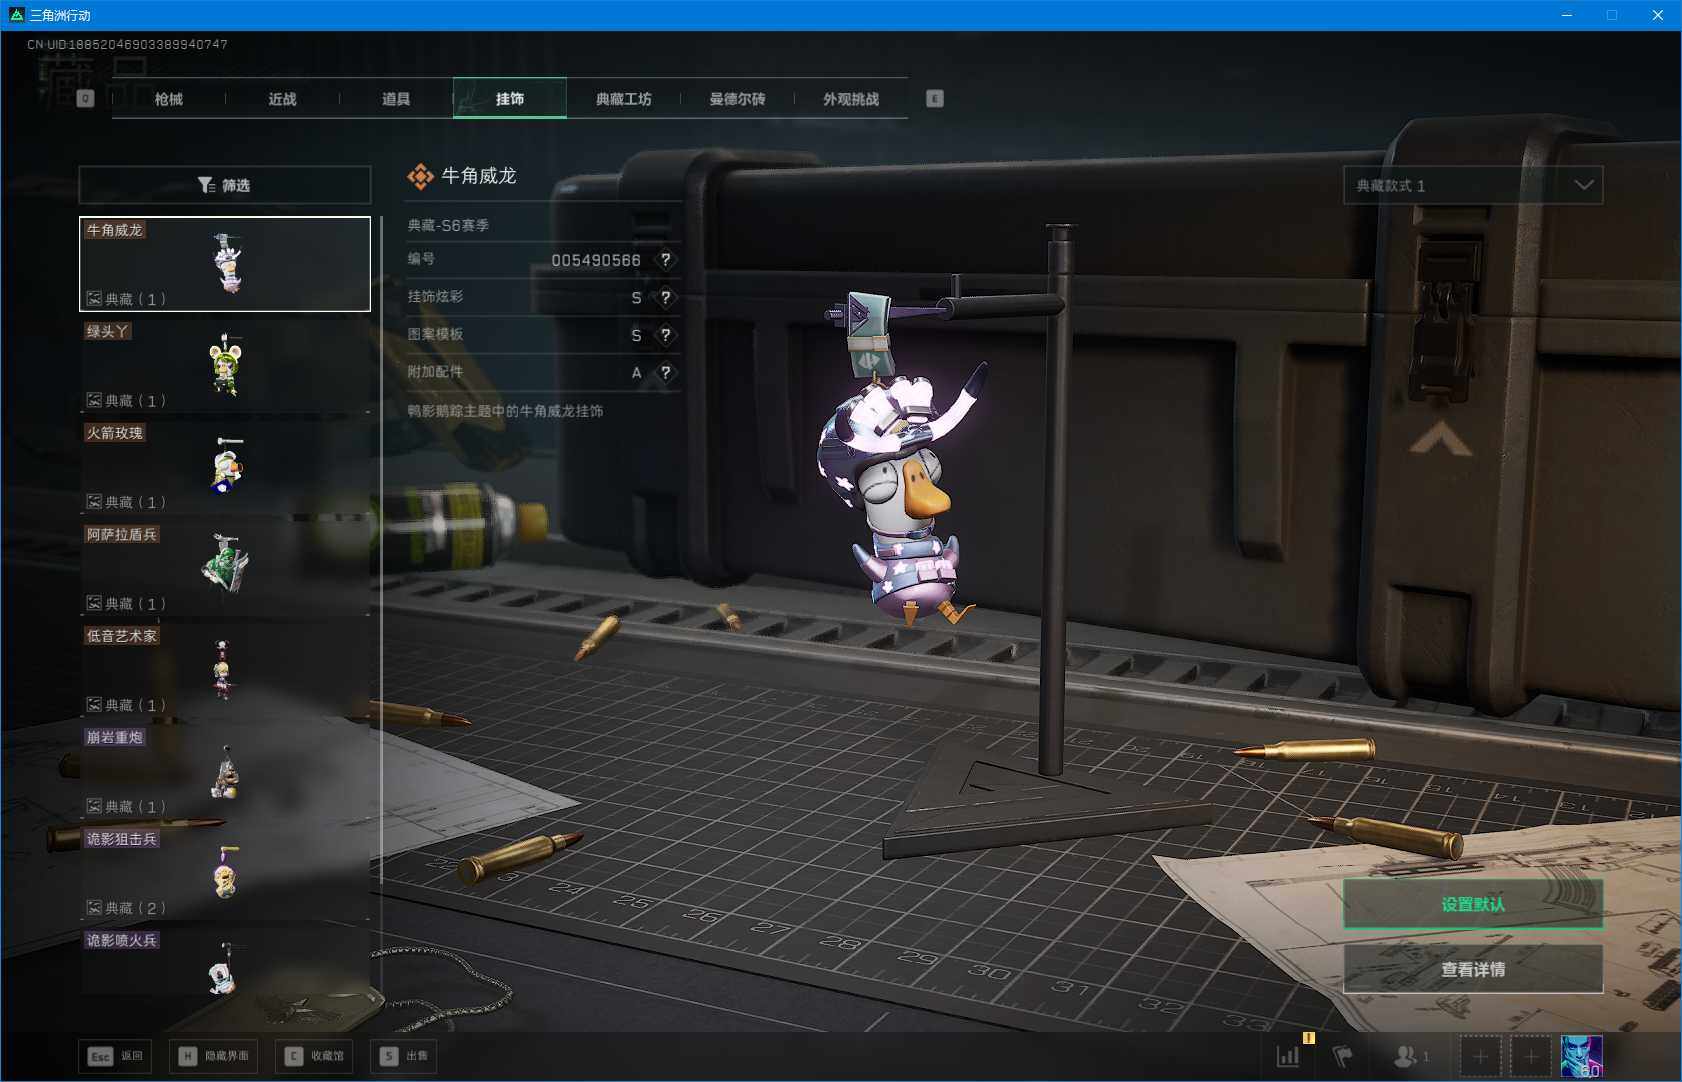Screen dimensions: 1682x1082
Task: Click the flag icon in bottom bar
Action: tap(1343, 1056)
